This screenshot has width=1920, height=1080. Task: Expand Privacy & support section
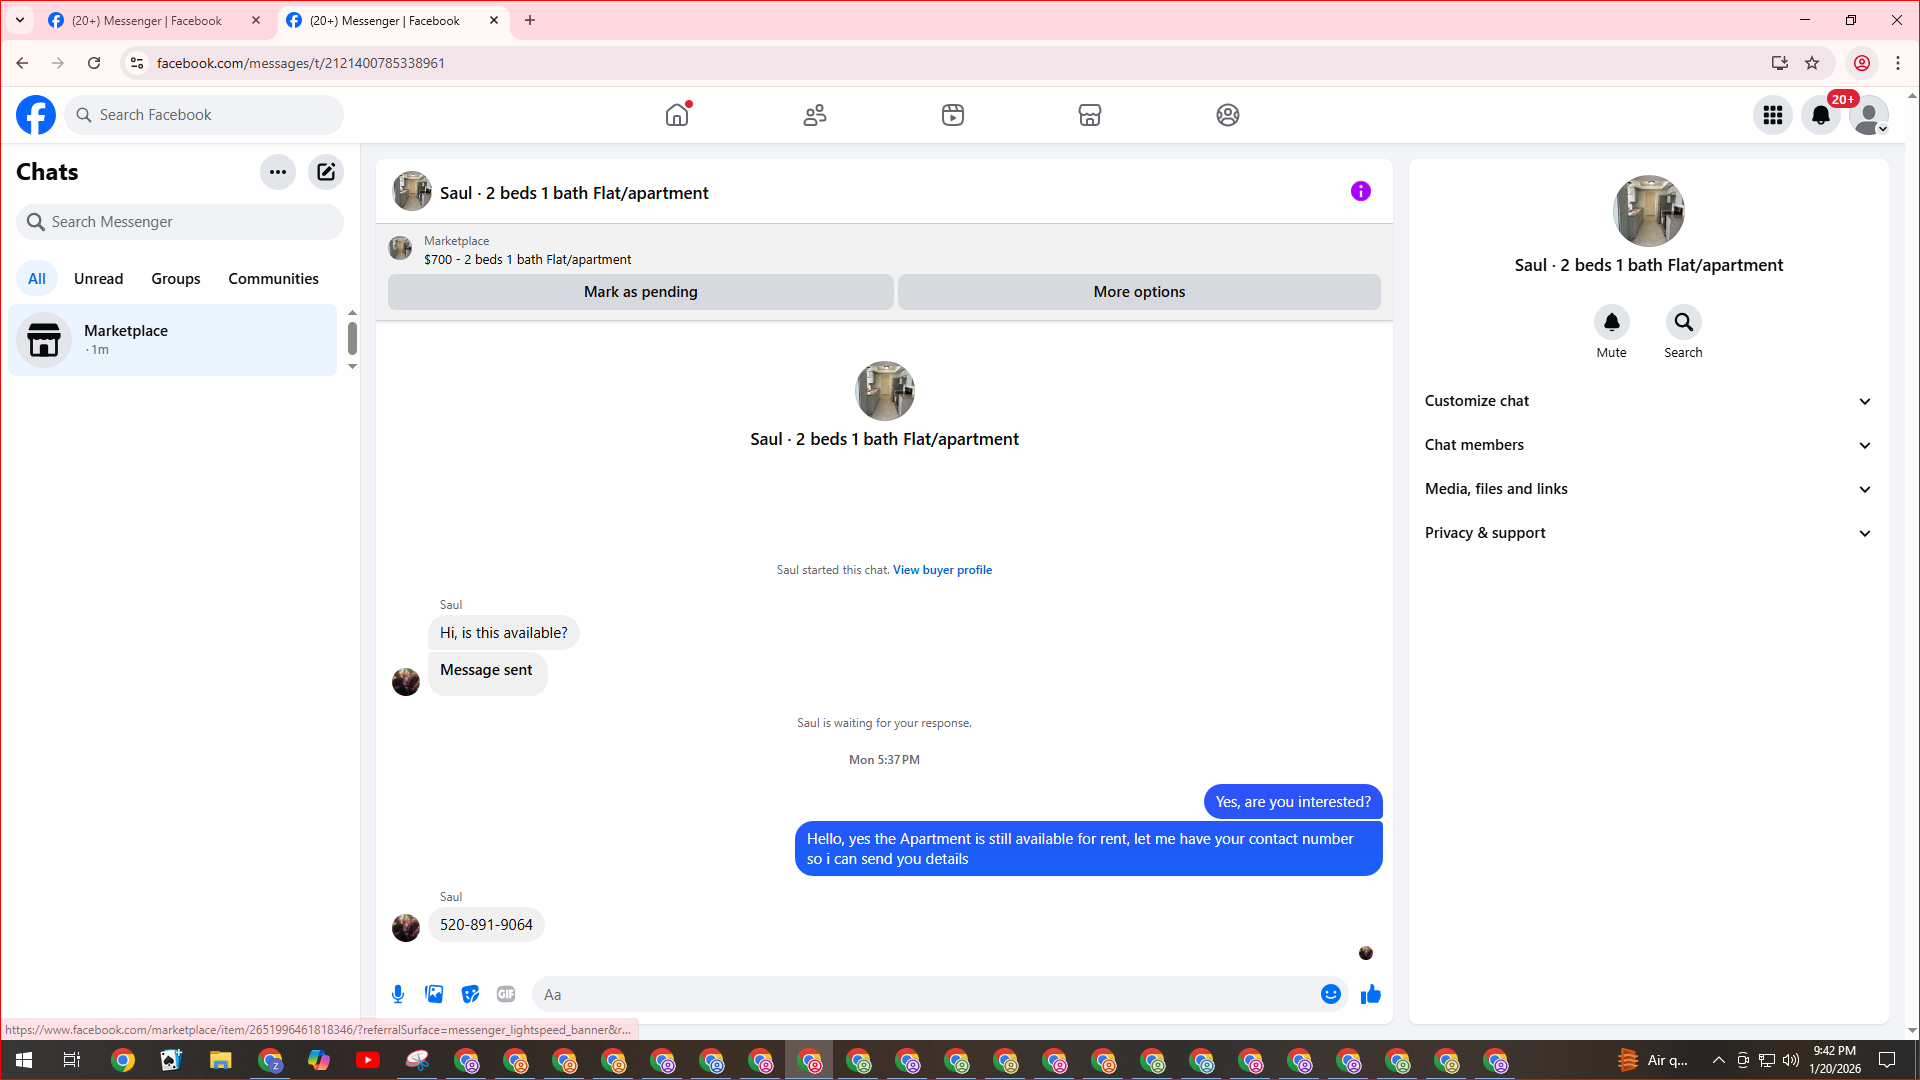point(1648,533)
